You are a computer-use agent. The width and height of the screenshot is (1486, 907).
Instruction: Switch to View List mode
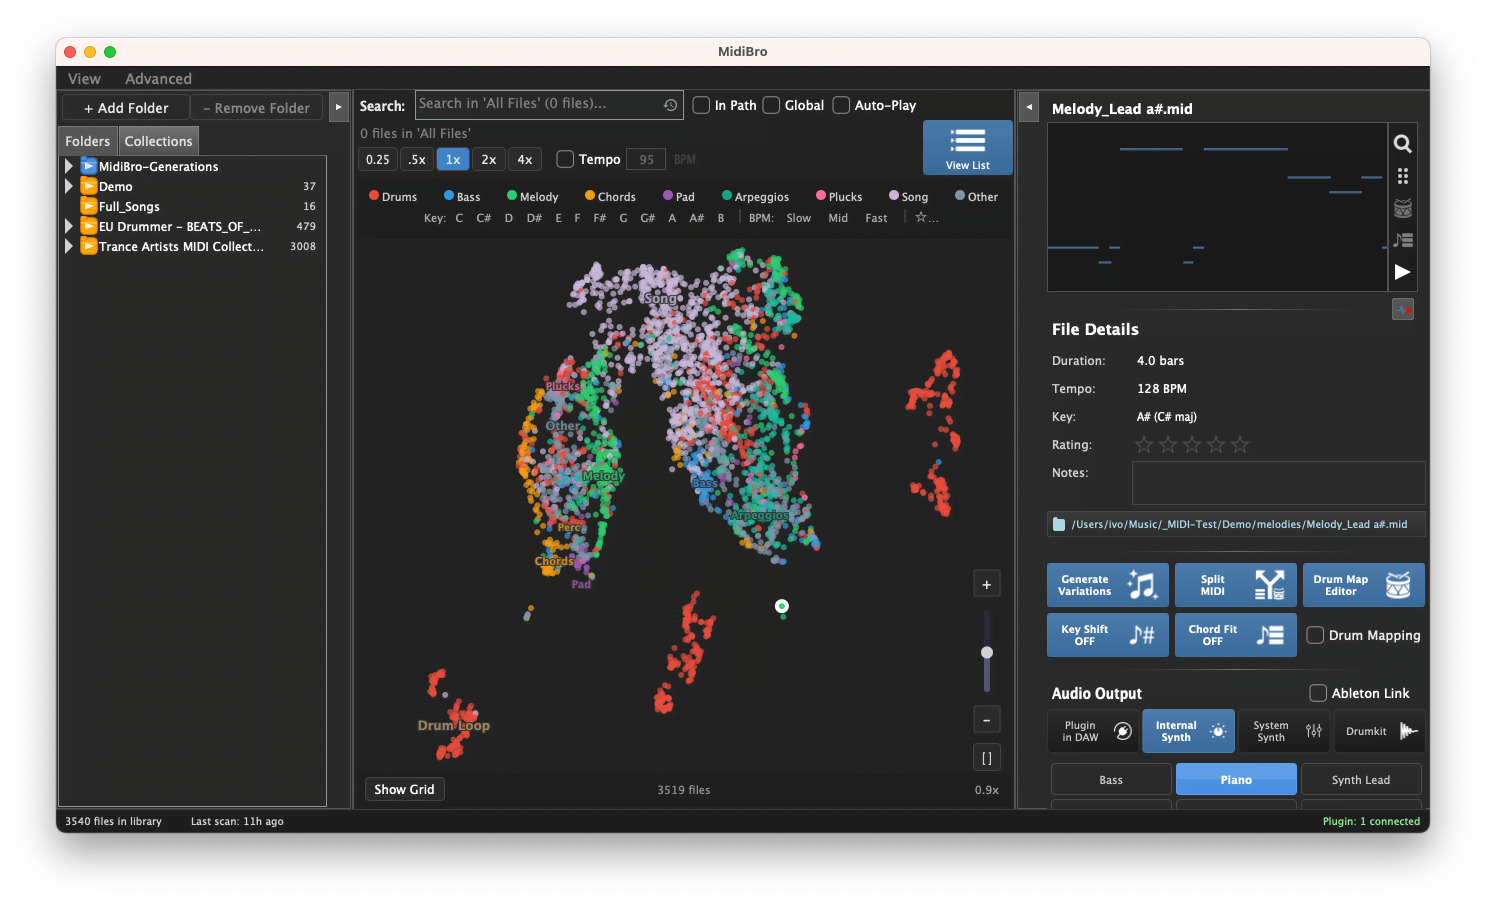(967, 148)
